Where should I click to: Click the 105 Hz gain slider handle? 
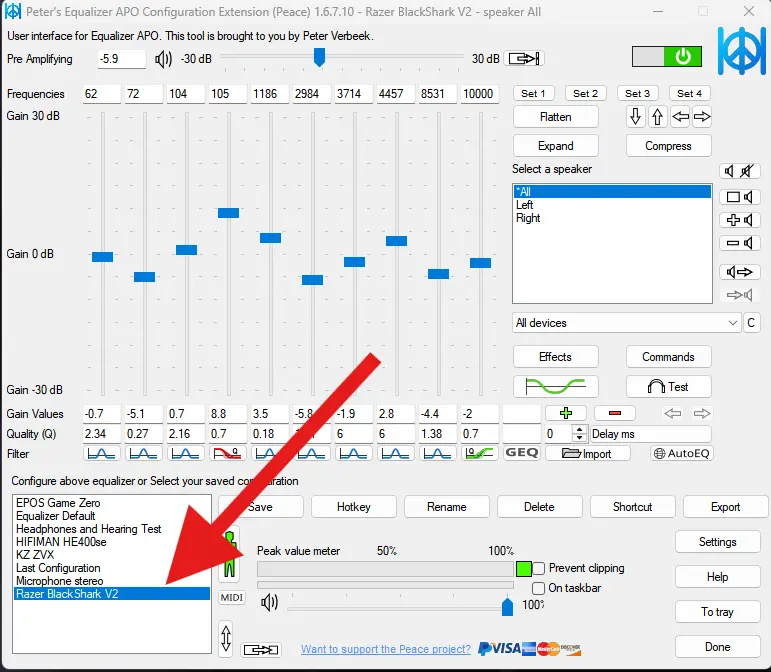point(228,213)
